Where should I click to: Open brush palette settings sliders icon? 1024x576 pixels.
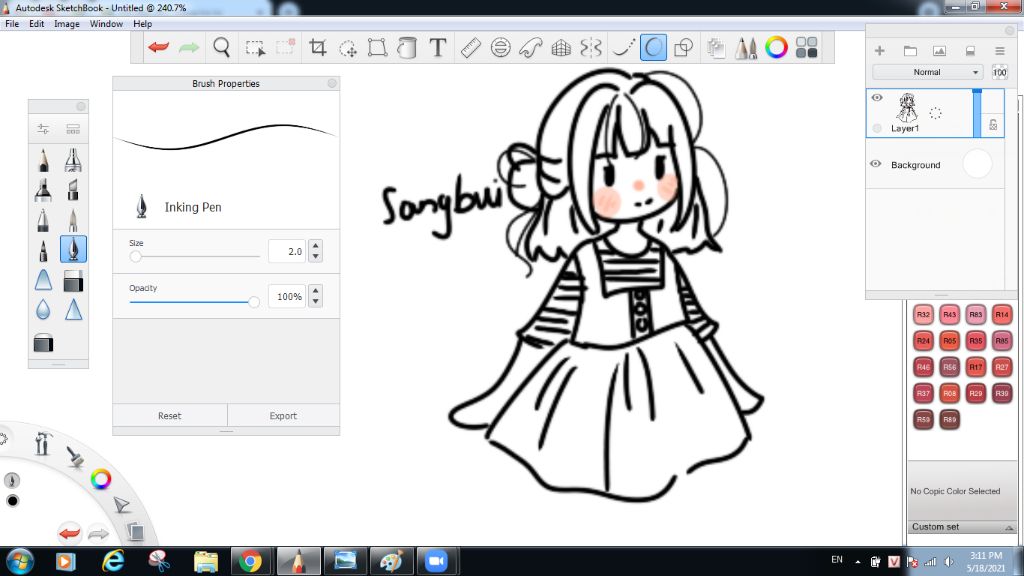click(43, 129)
